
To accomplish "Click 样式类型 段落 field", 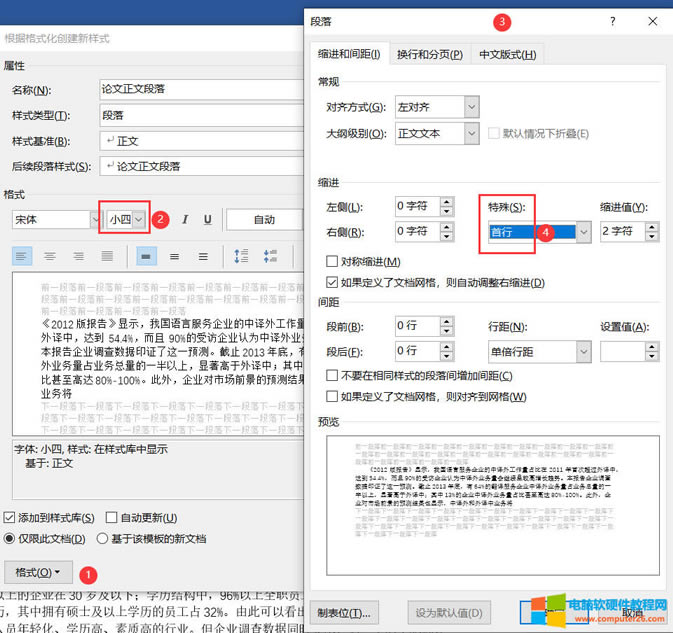I will pos(202,115).
